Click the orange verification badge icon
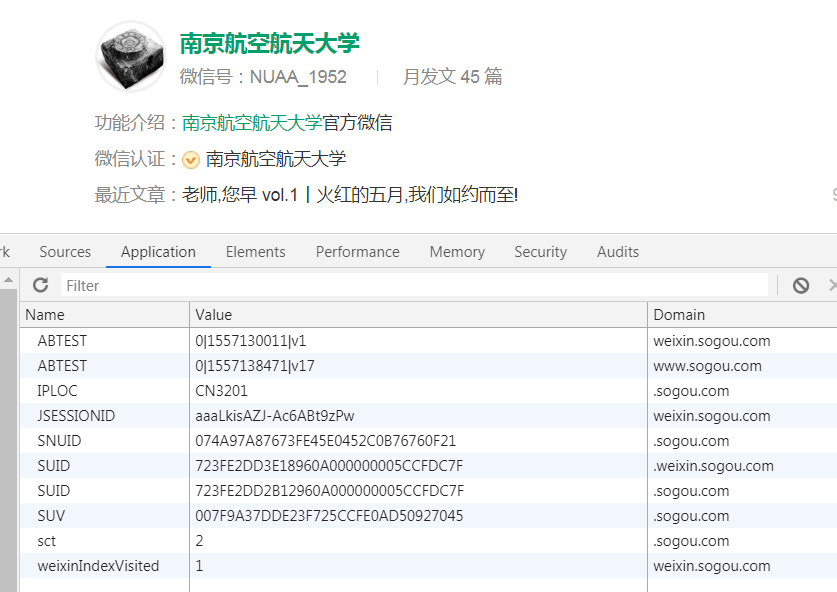 click(x=191, y=160)
